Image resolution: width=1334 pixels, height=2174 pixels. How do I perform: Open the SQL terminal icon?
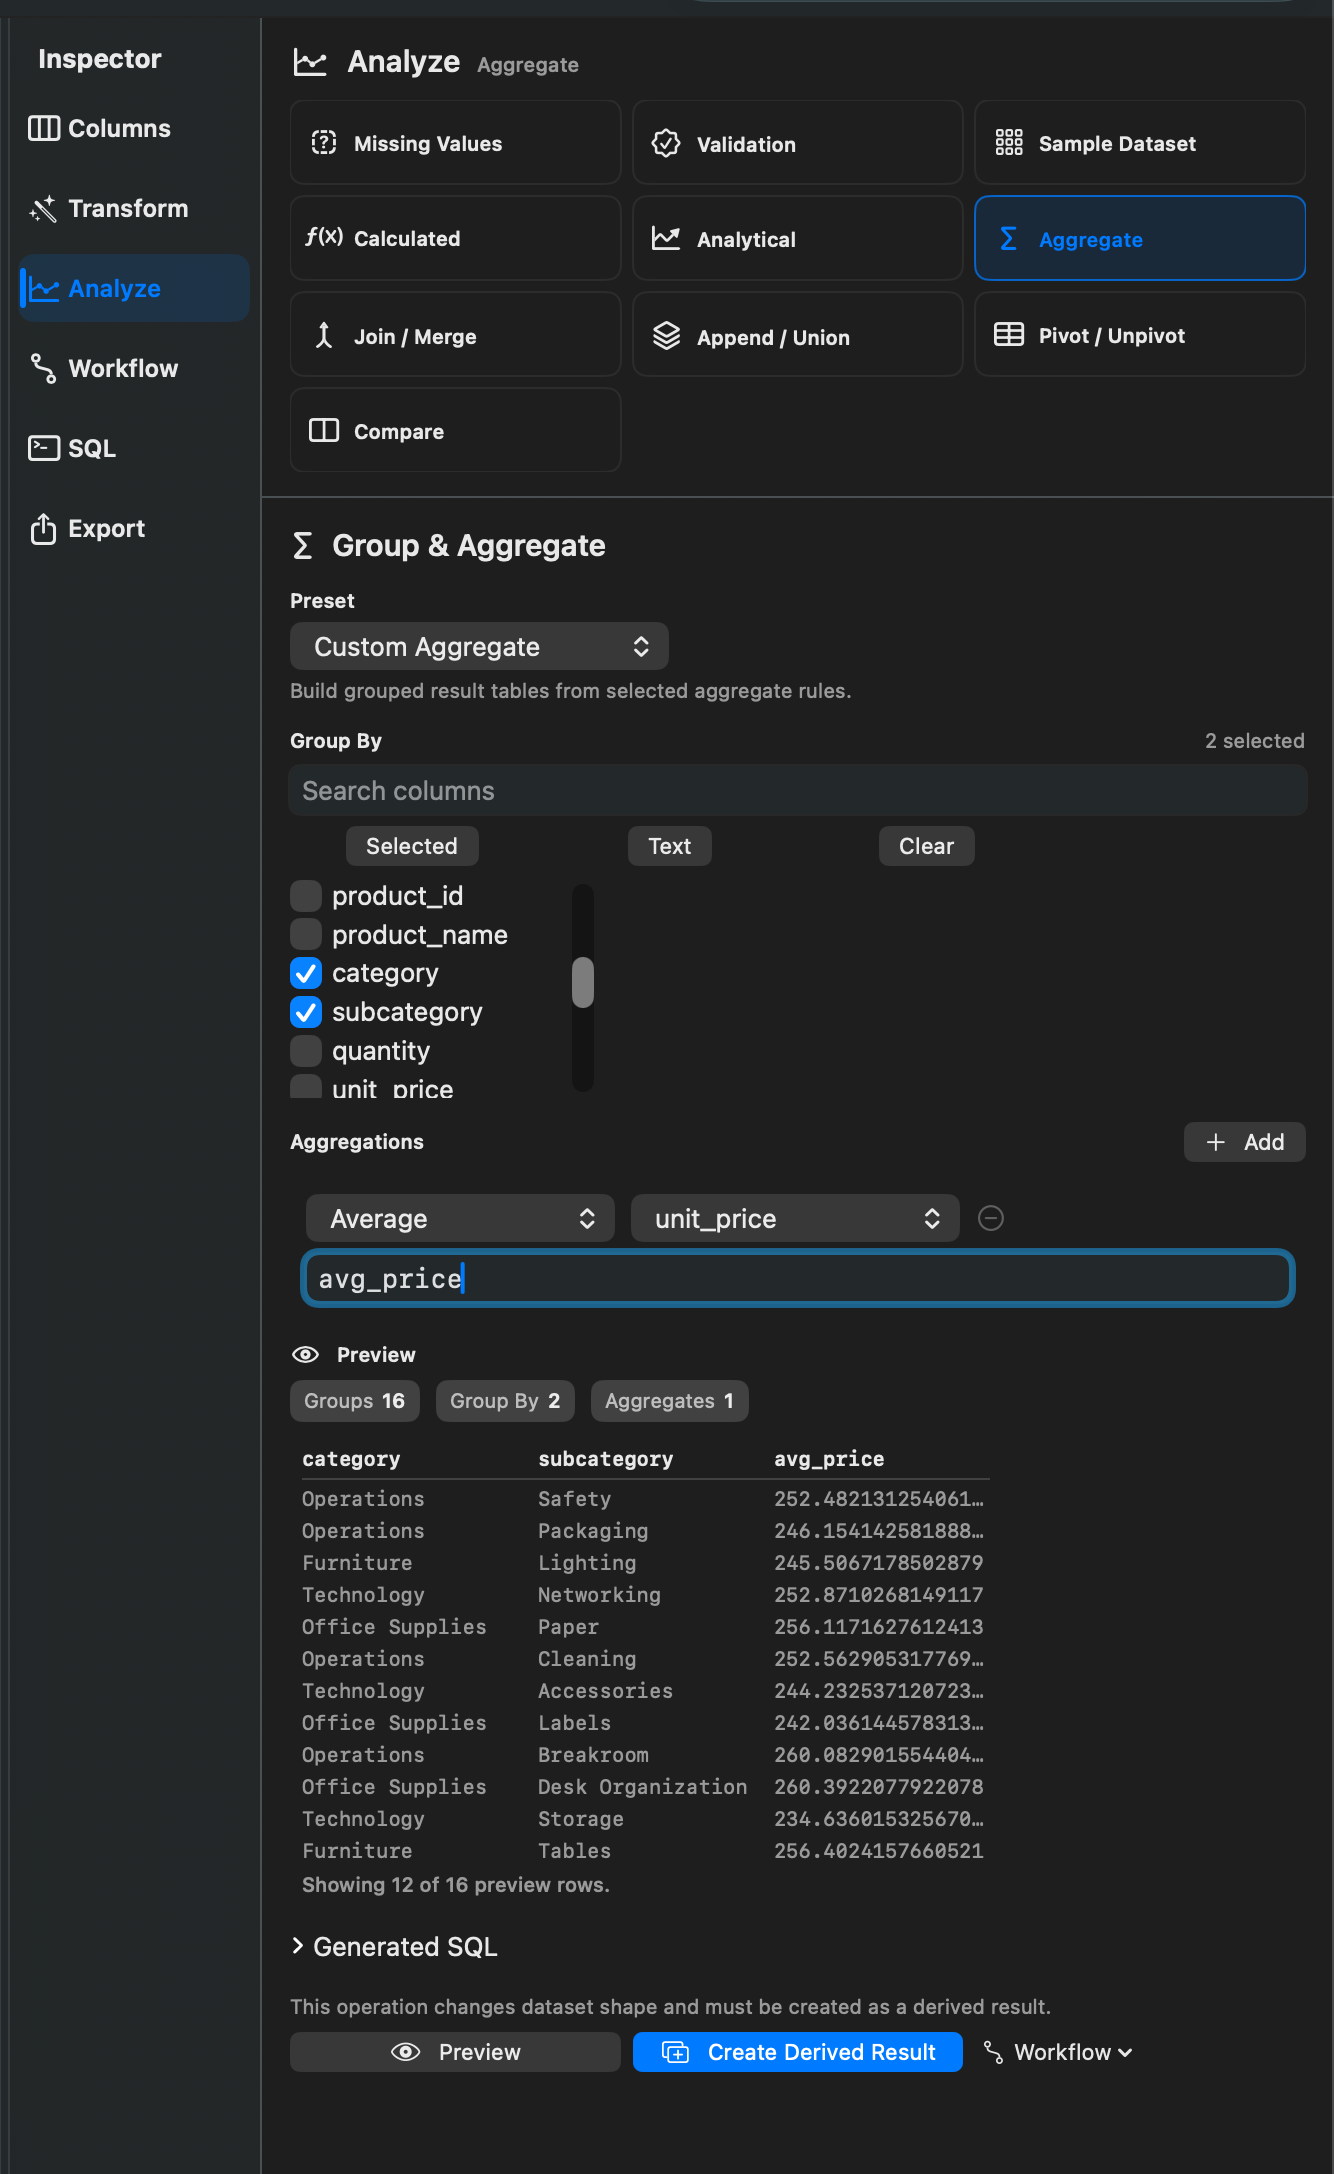pos(44,448)
